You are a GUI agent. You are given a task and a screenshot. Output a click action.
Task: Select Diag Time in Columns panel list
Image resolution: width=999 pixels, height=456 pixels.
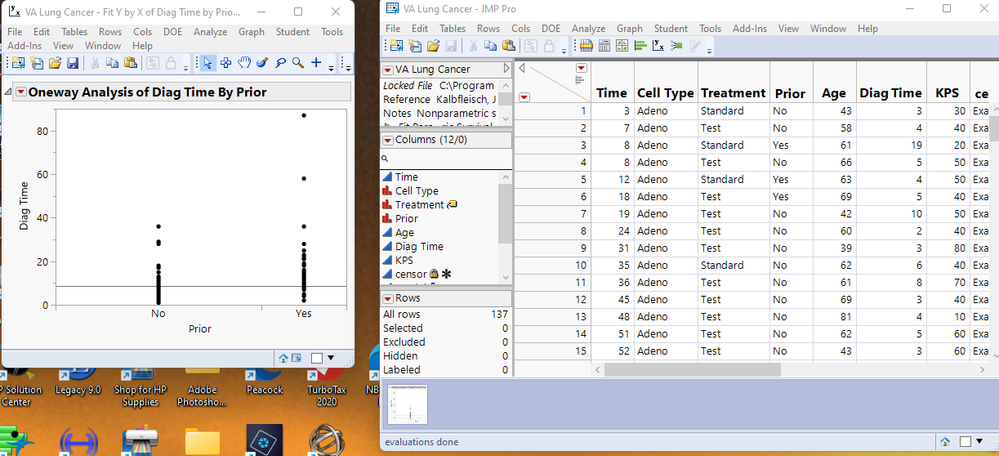click(419, 246)
